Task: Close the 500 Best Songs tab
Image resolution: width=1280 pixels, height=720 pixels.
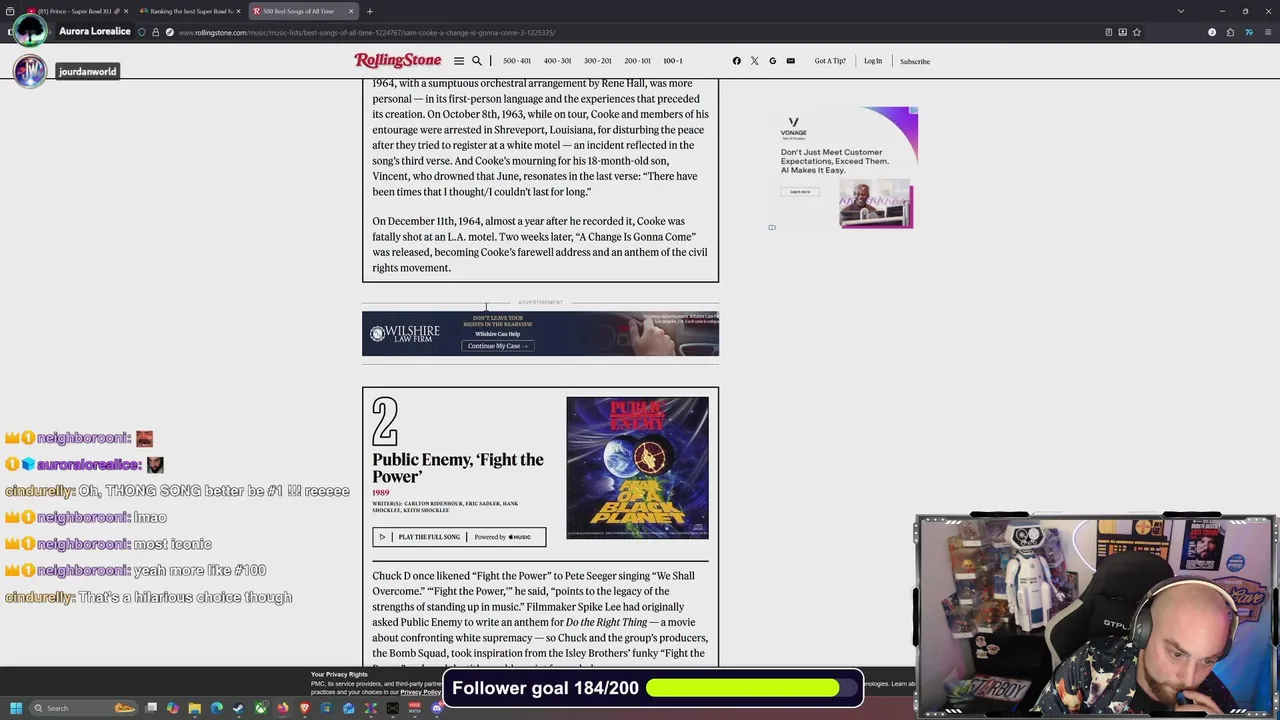Action: click(351, 11)
